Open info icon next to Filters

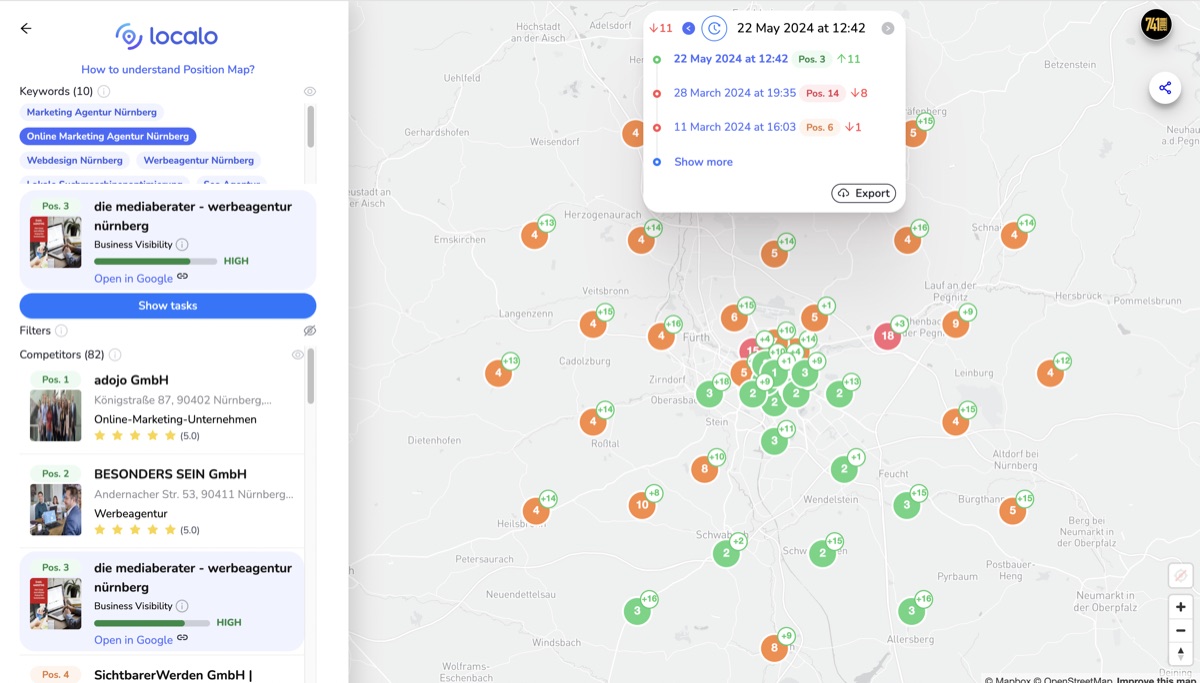click(61, 331)
